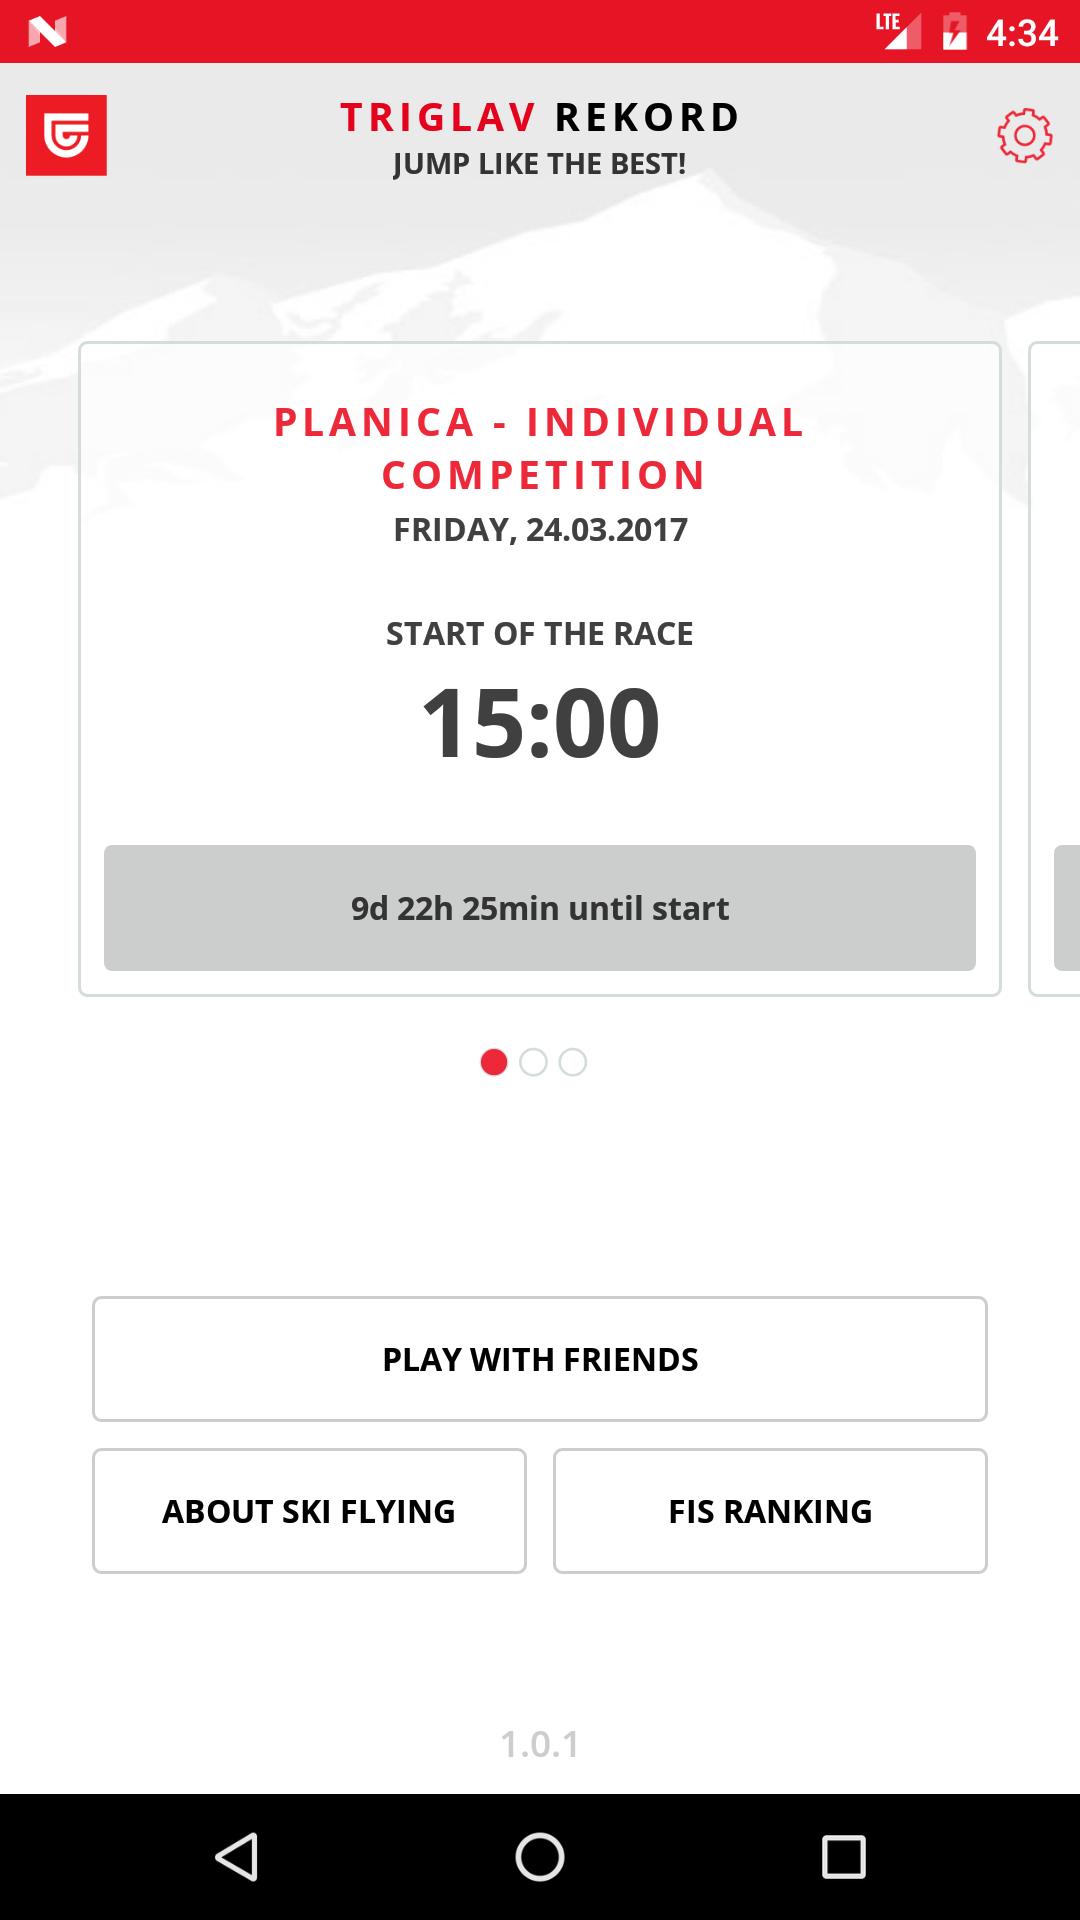This screenshot has width=1080, height=1920.
Task: Open About Ski Flying section
Action: click(309, 1511)
